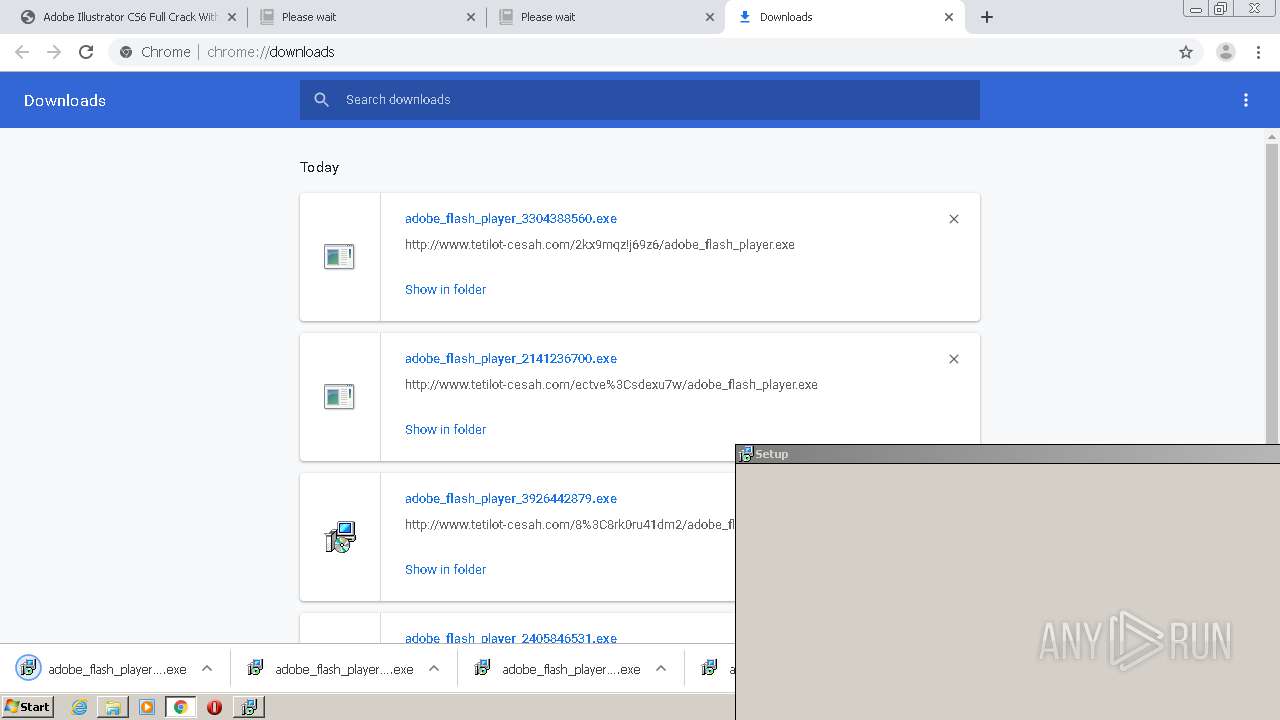Reload the downloads page
This screenshot has height=720, width=1280.
(86, 52)
